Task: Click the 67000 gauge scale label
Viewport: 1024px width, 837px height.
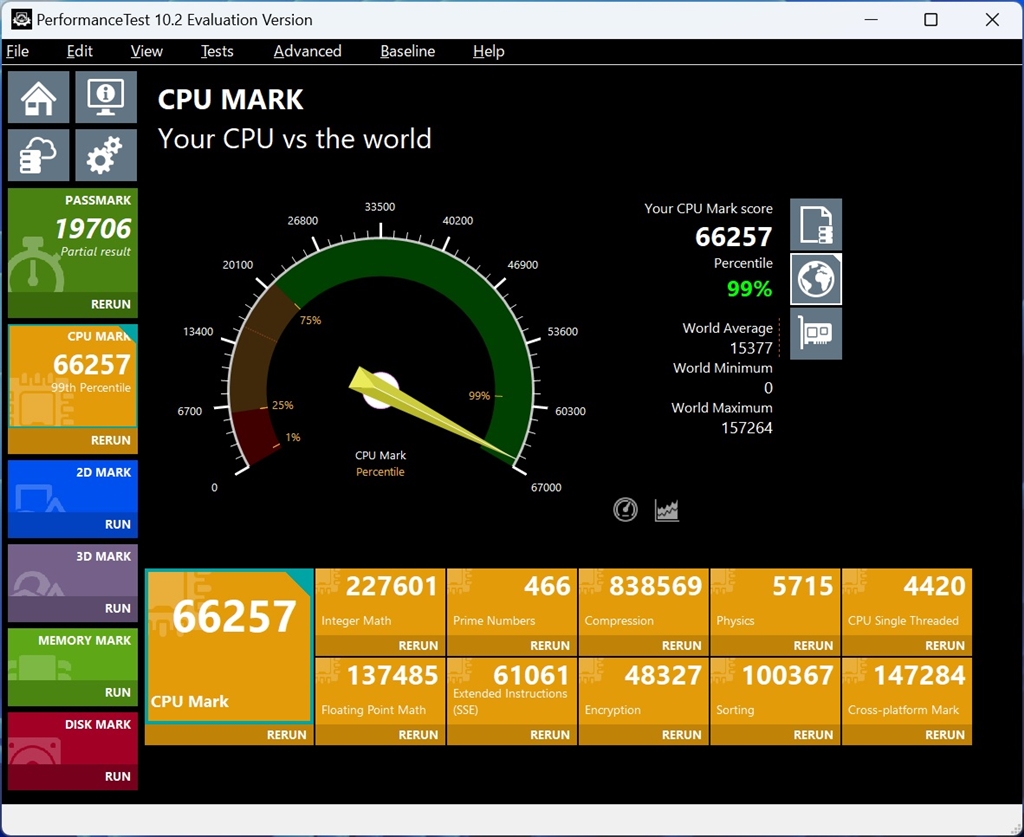Action: [546, 487]
